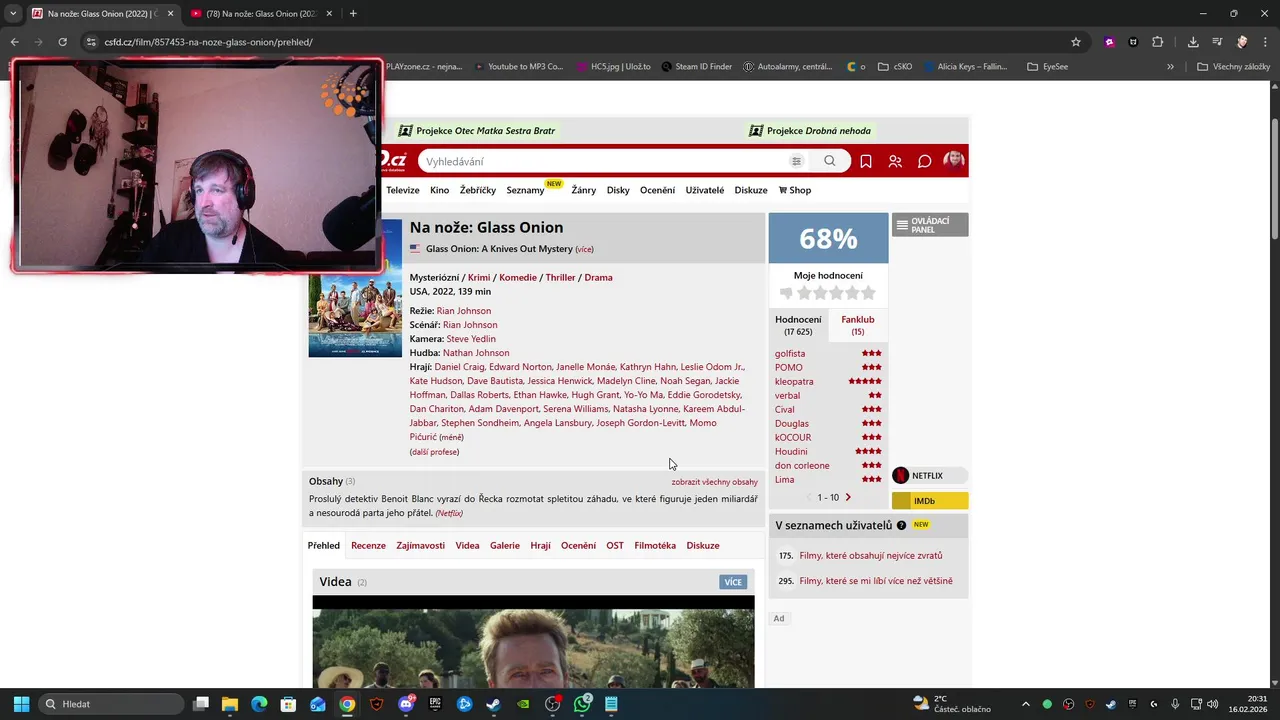Image resolution: width=1280 pixels, height=720 pixels.
Task: Show 'další profese' crew list
Action: click(x=434, y=452)
